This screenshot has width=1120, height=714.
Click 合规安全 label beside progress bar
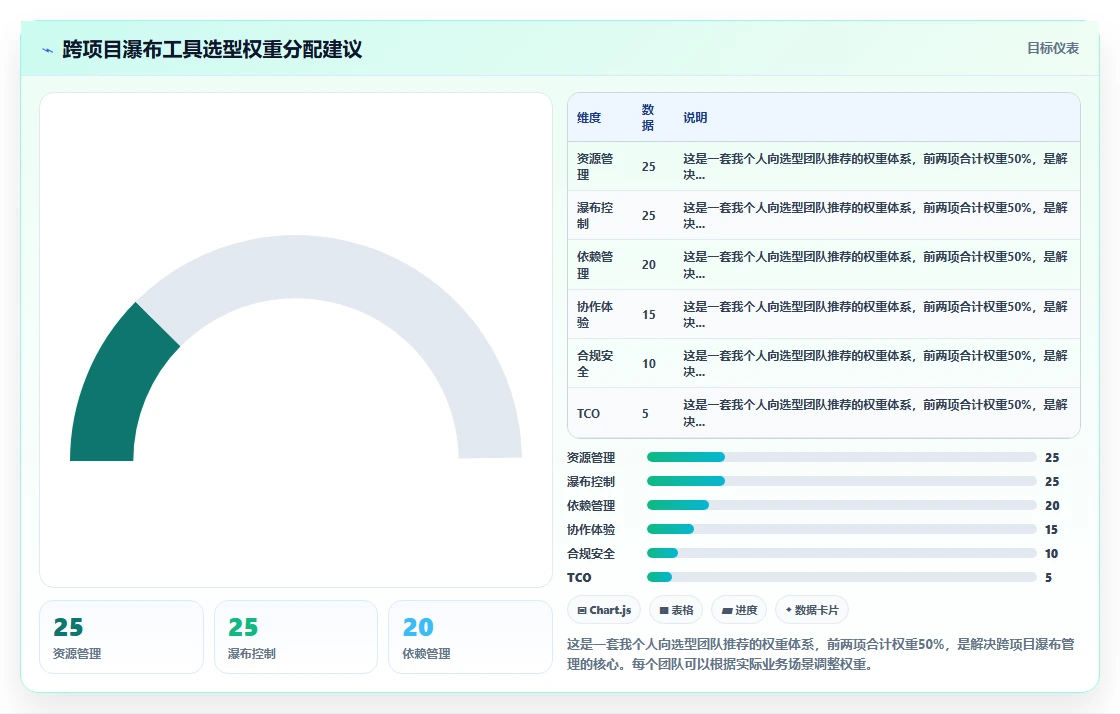point(591,553)
